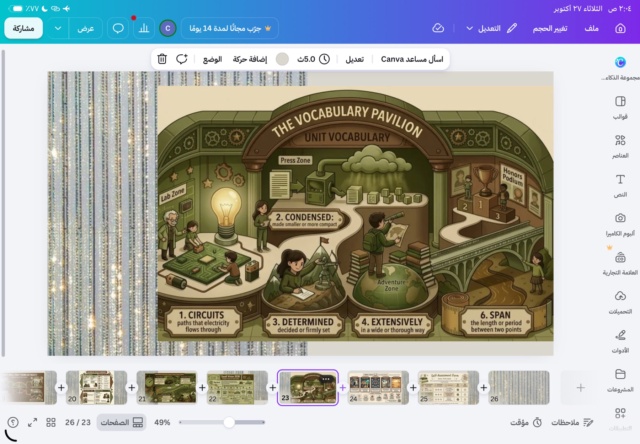Open المشروعات (Projects) sidebar panel

(620, 380)
